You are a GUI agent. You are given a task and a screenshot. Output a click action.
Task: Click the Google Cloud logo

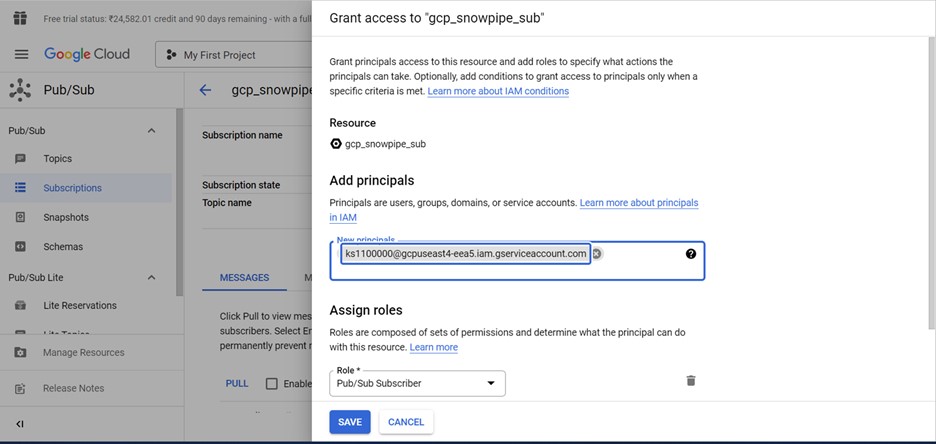coord(87,54)
